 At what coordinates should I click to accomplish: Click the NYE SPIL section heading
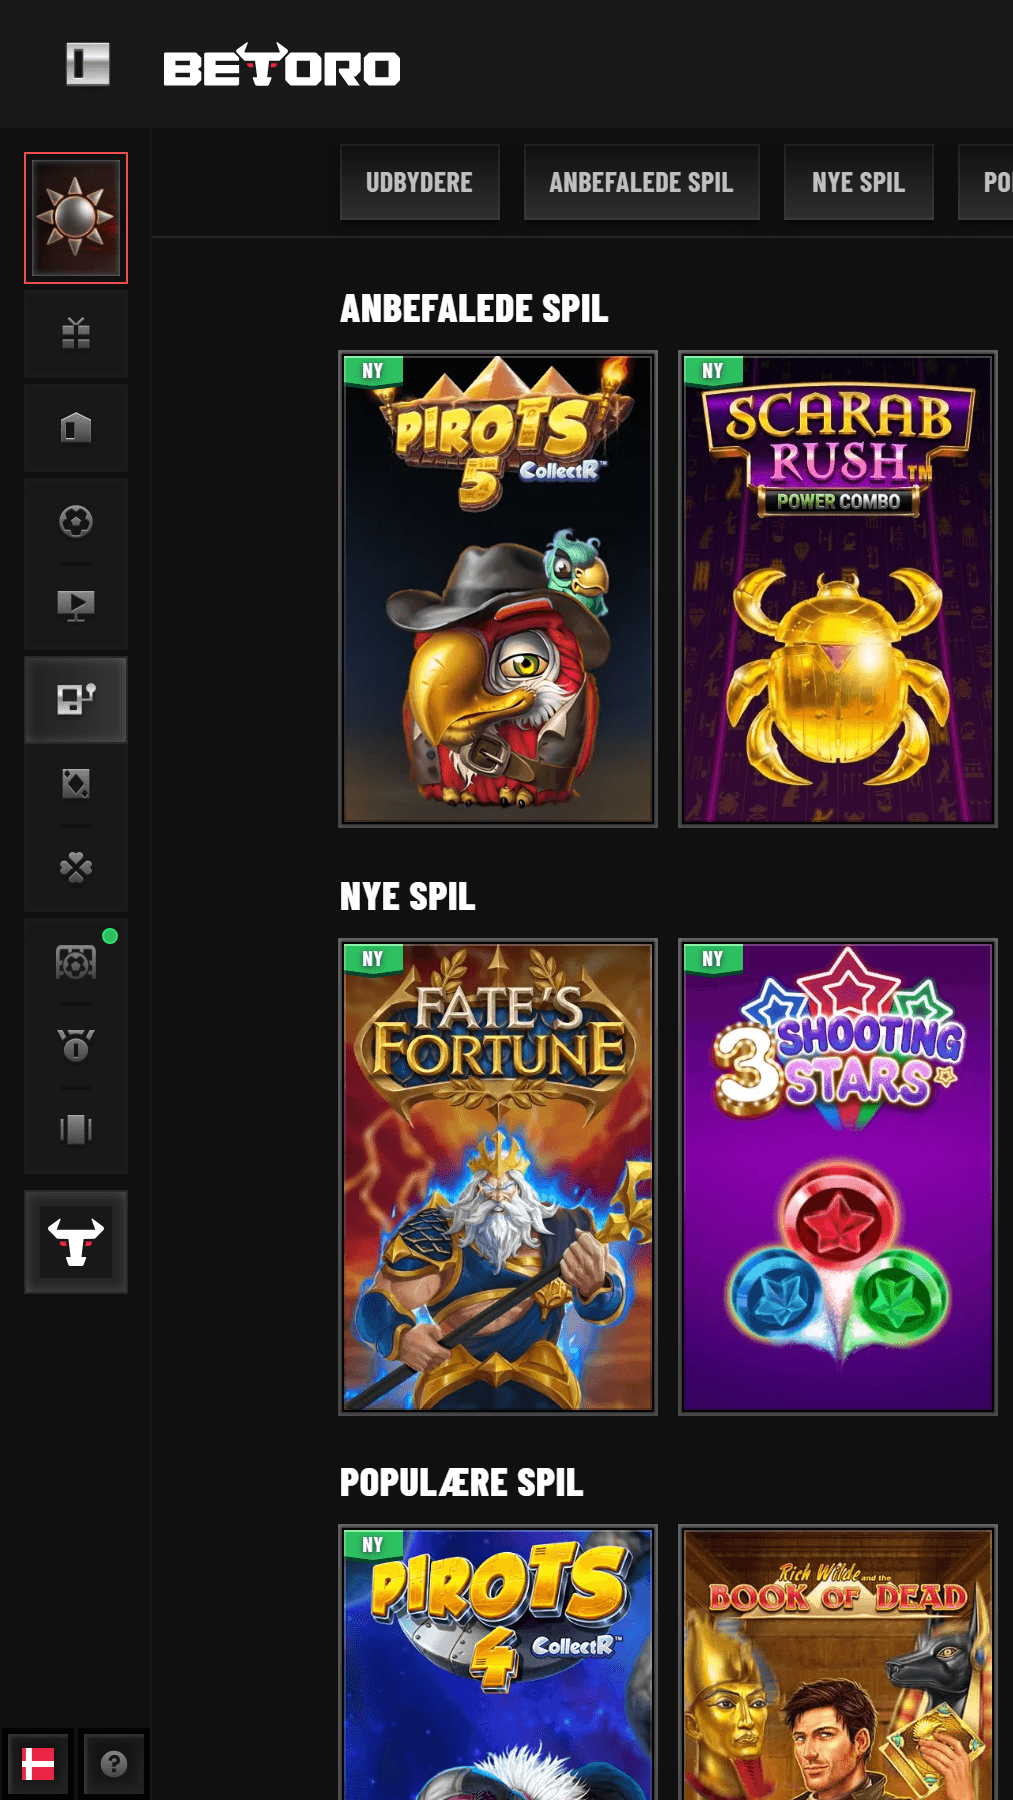pyautogui.click(x=408, y=897)
